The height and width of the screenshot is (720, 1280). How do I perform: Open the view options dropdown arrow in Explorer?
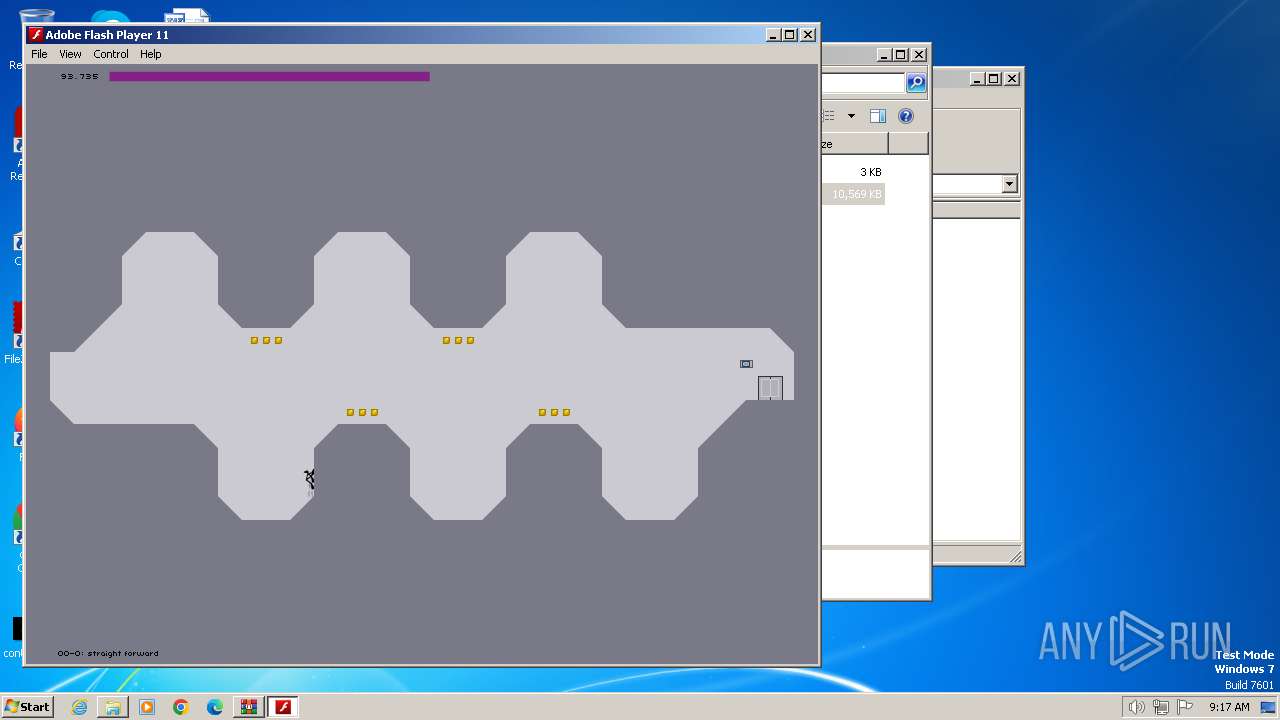coord(851,116)
